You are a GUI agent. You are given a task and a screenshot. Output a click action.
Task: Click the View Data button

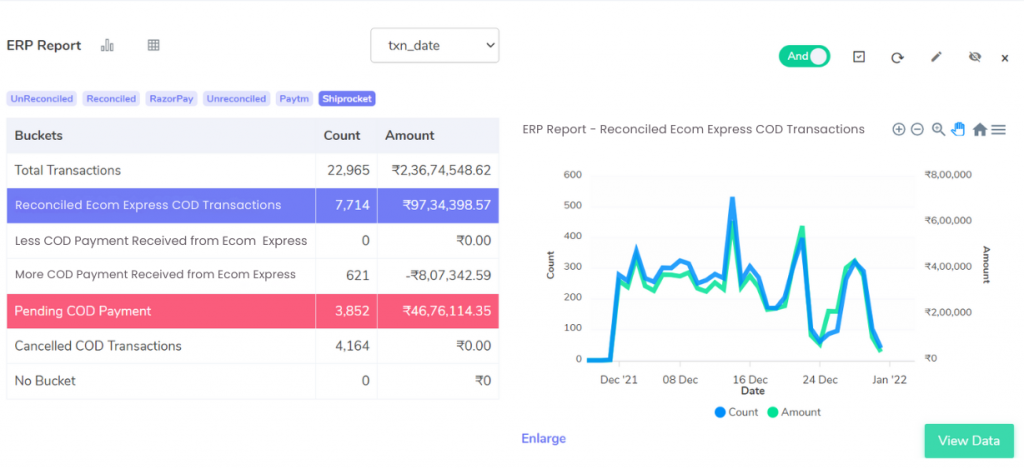click(968, 441)
